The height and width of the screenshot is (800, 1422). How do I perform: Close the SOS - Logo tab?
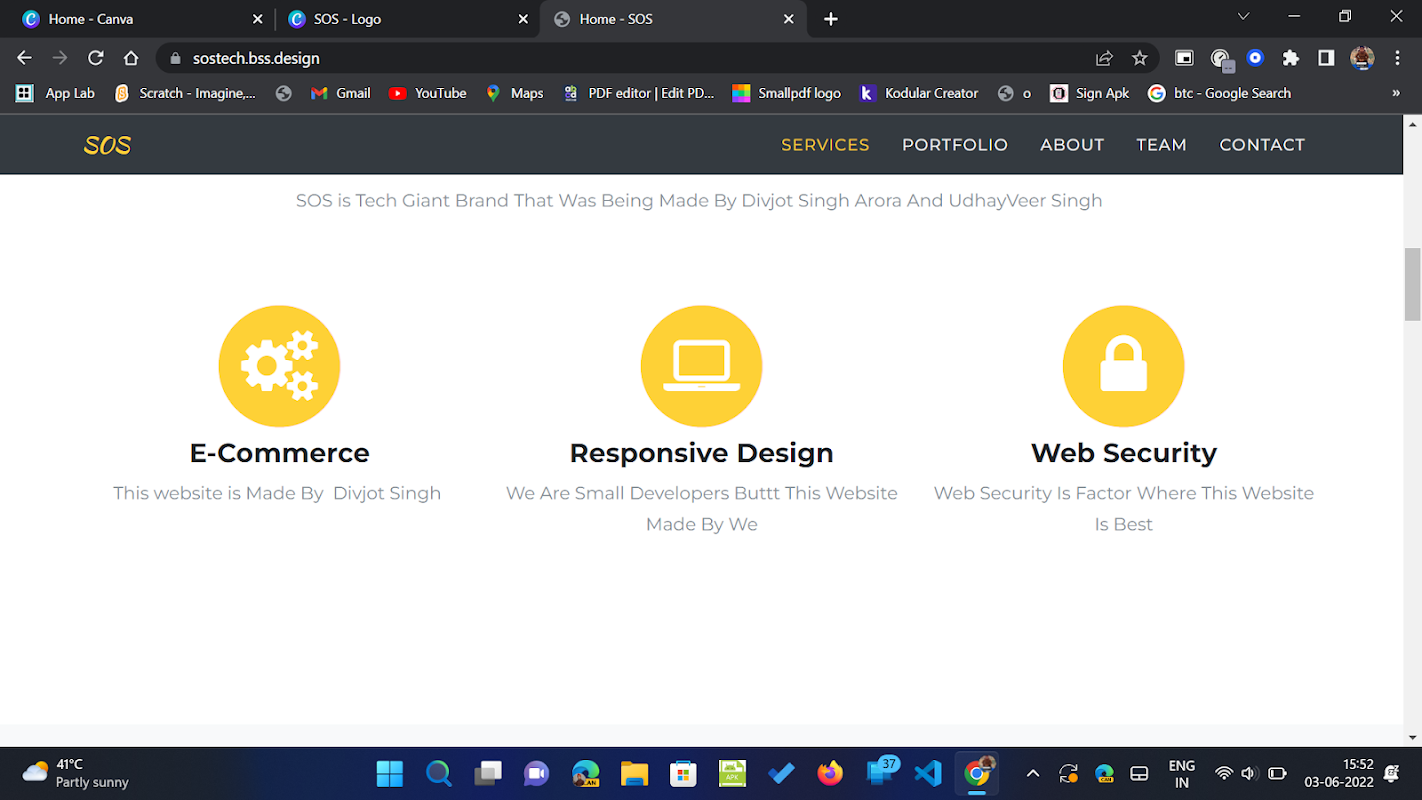point(523,19)
